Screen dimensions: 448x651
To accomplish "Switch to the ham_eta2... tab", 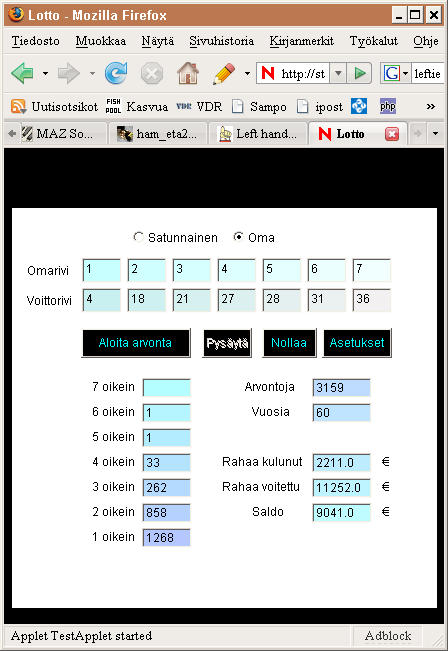I will 158,134.
